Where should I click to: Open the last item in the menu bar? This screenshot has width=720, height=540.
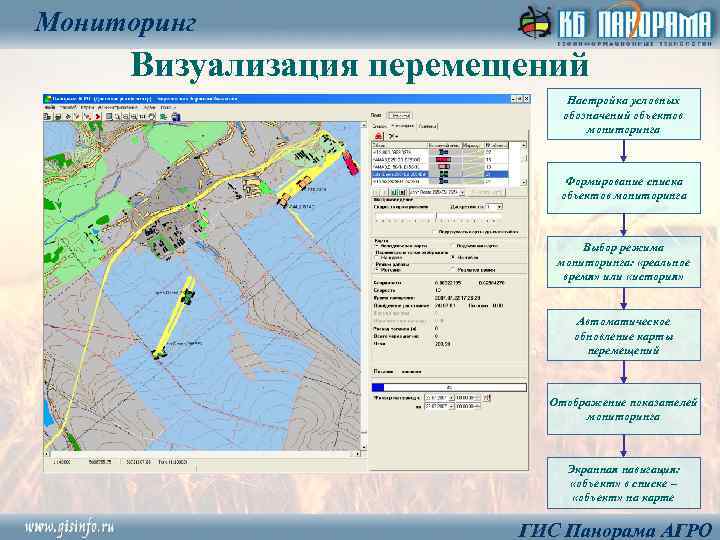click(168, 107)
